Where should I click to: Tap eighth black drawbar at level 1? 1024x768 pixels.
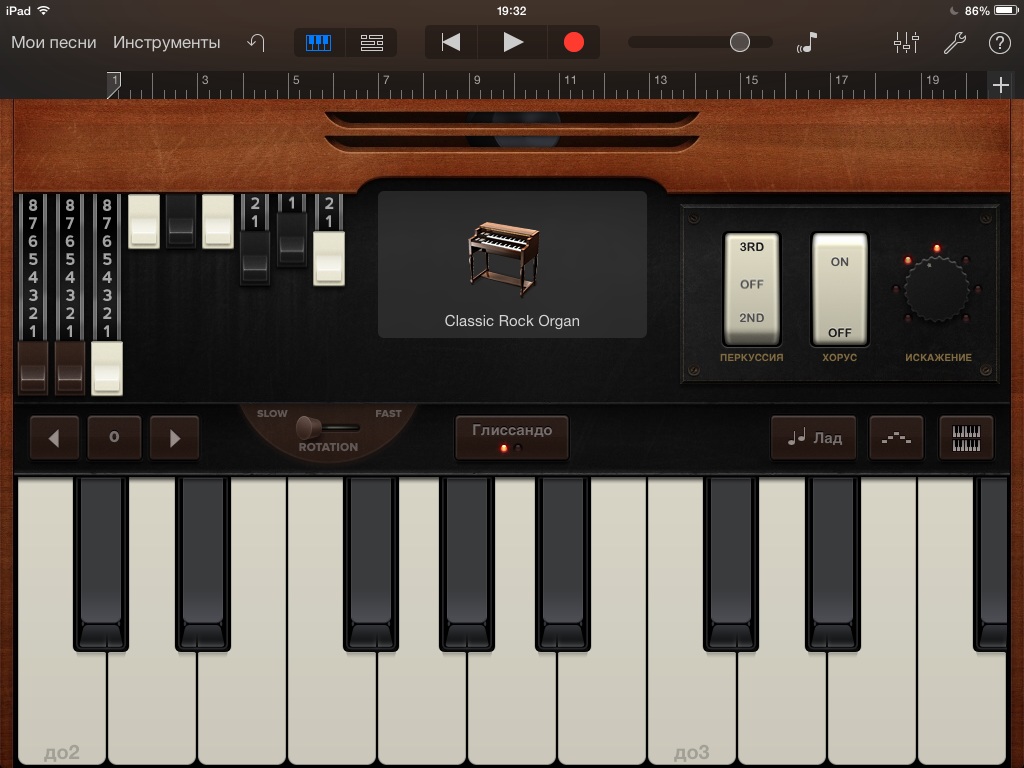(x=292, y=239)
